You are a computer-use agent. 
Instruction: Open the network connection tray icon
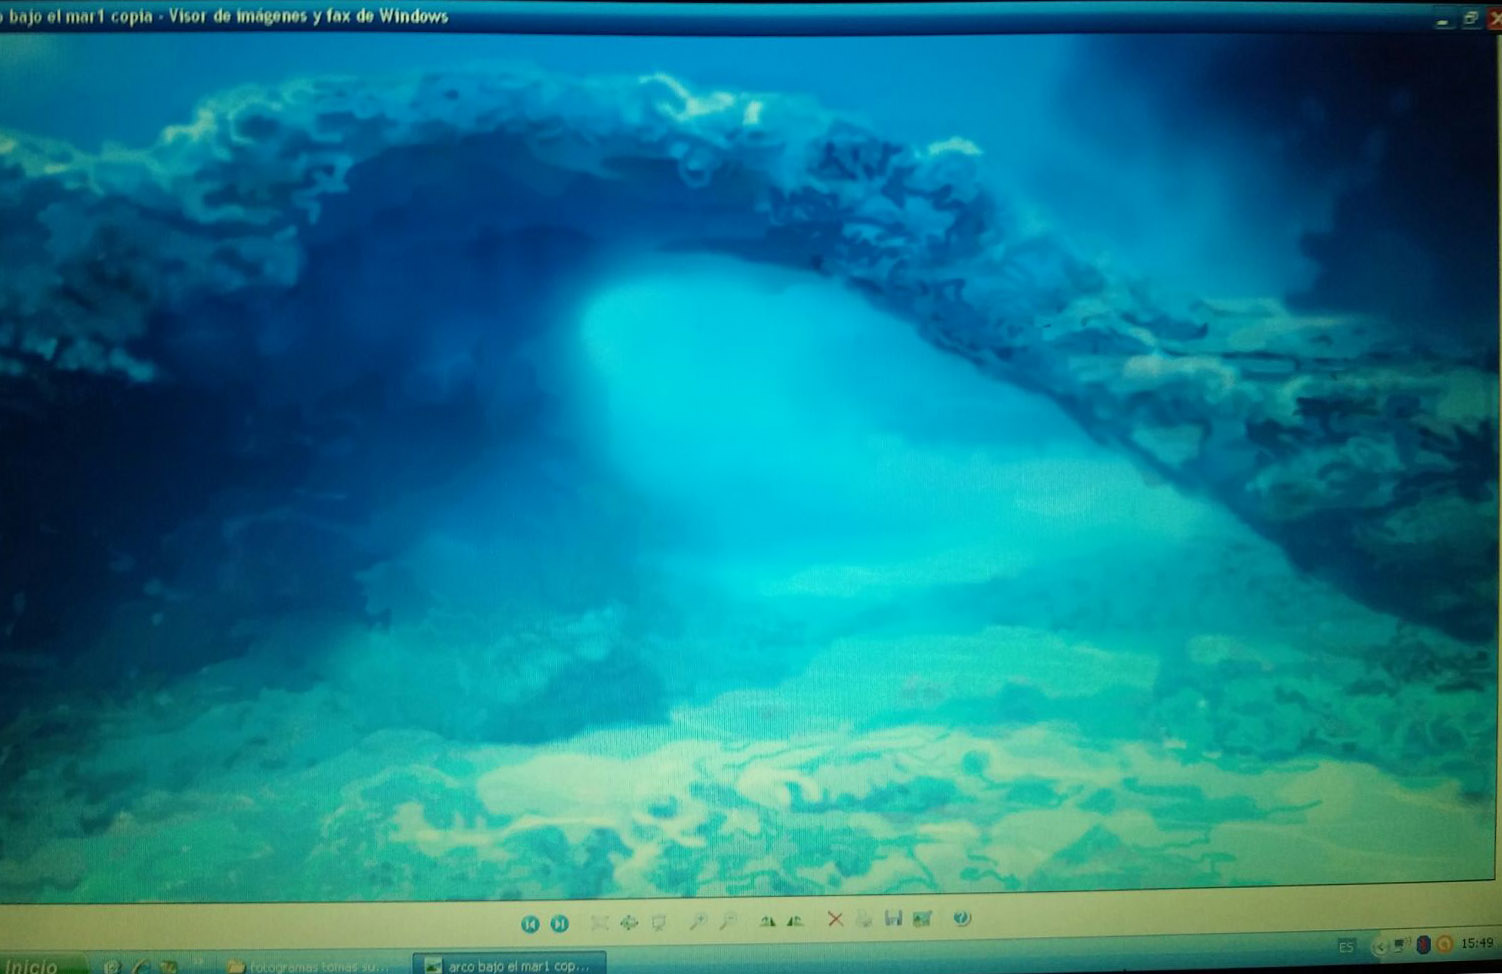point(1400,945)
